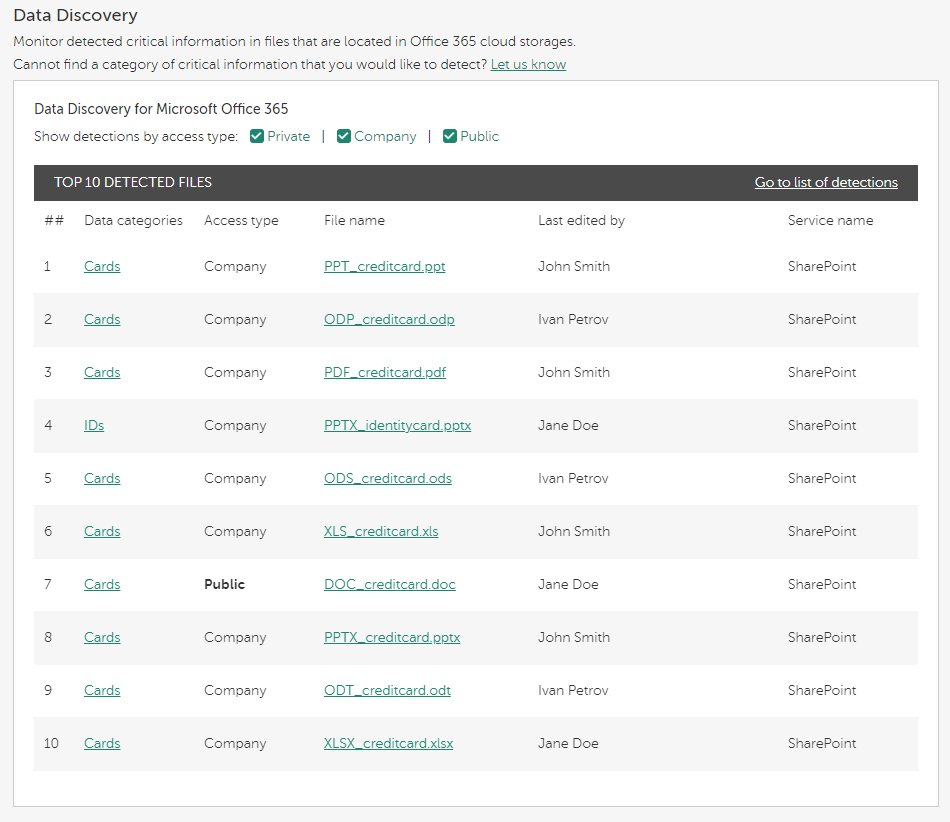950x822 pixels.
Task: Click the Cards category in row 10
Action: (102, 743)
